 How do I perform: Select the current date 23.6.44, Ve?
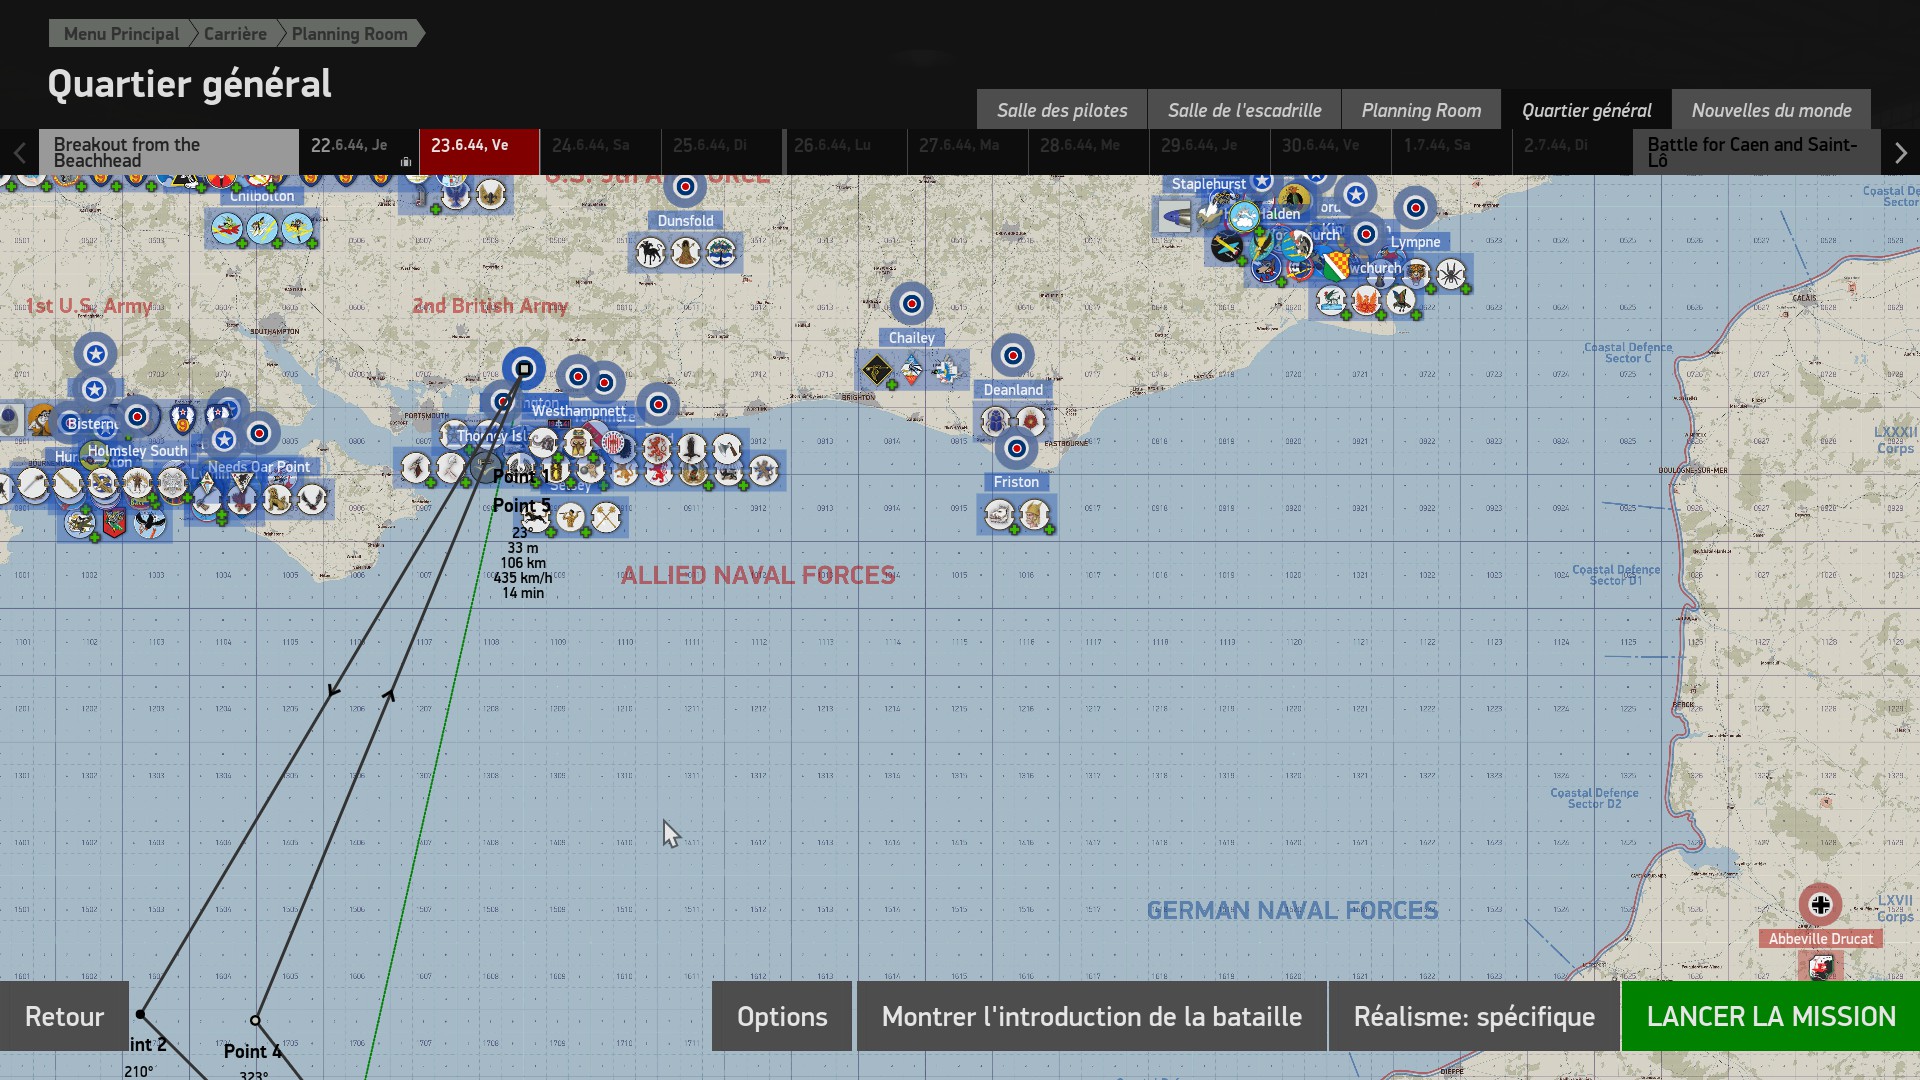(x=479, y=152)
